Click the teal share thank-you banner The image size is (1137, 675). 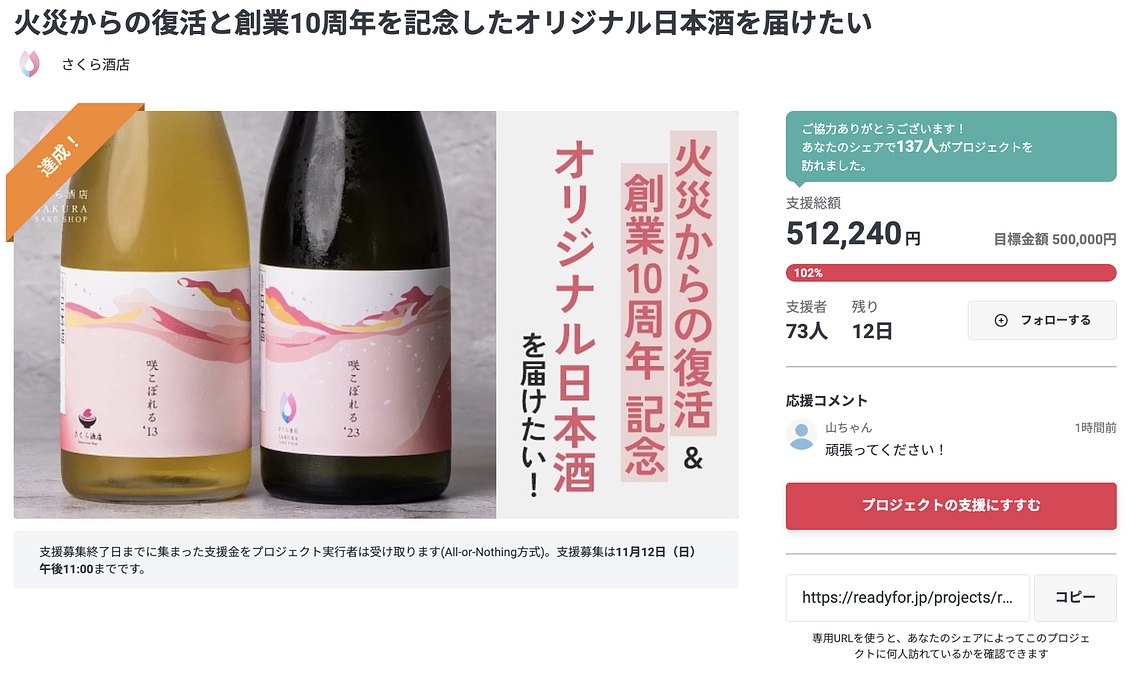pyautogui.click(x=950, y=146)
